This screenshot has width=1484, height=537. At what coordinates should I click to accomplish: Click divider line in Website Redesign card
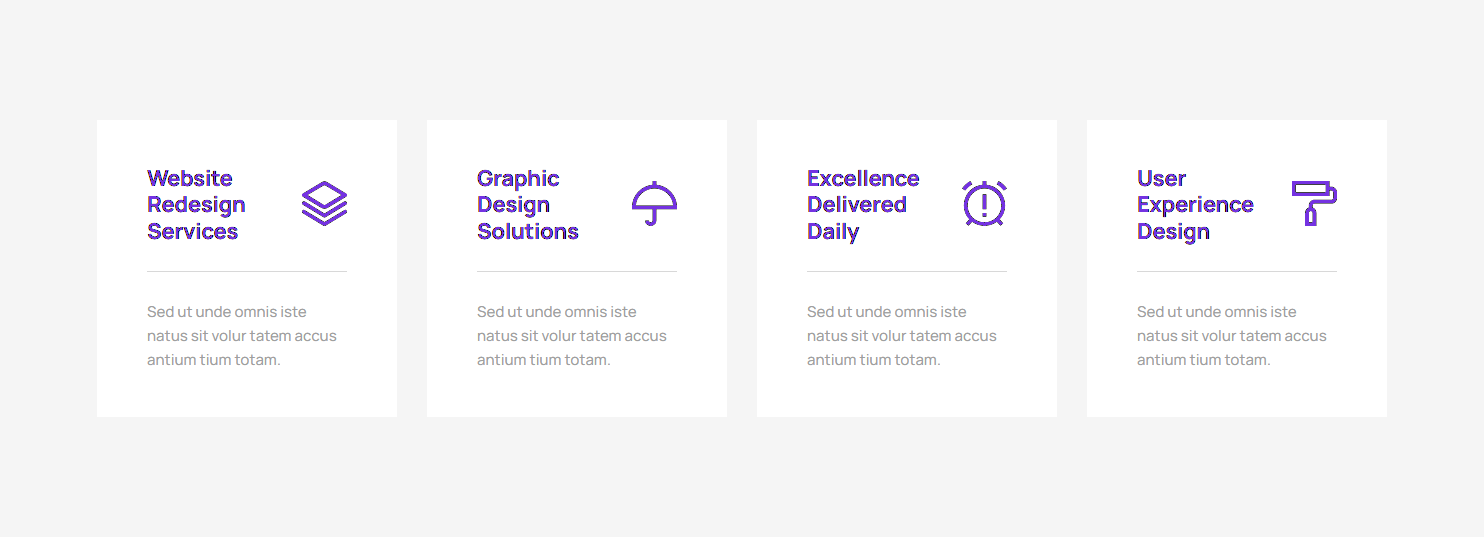coord(247,271)
